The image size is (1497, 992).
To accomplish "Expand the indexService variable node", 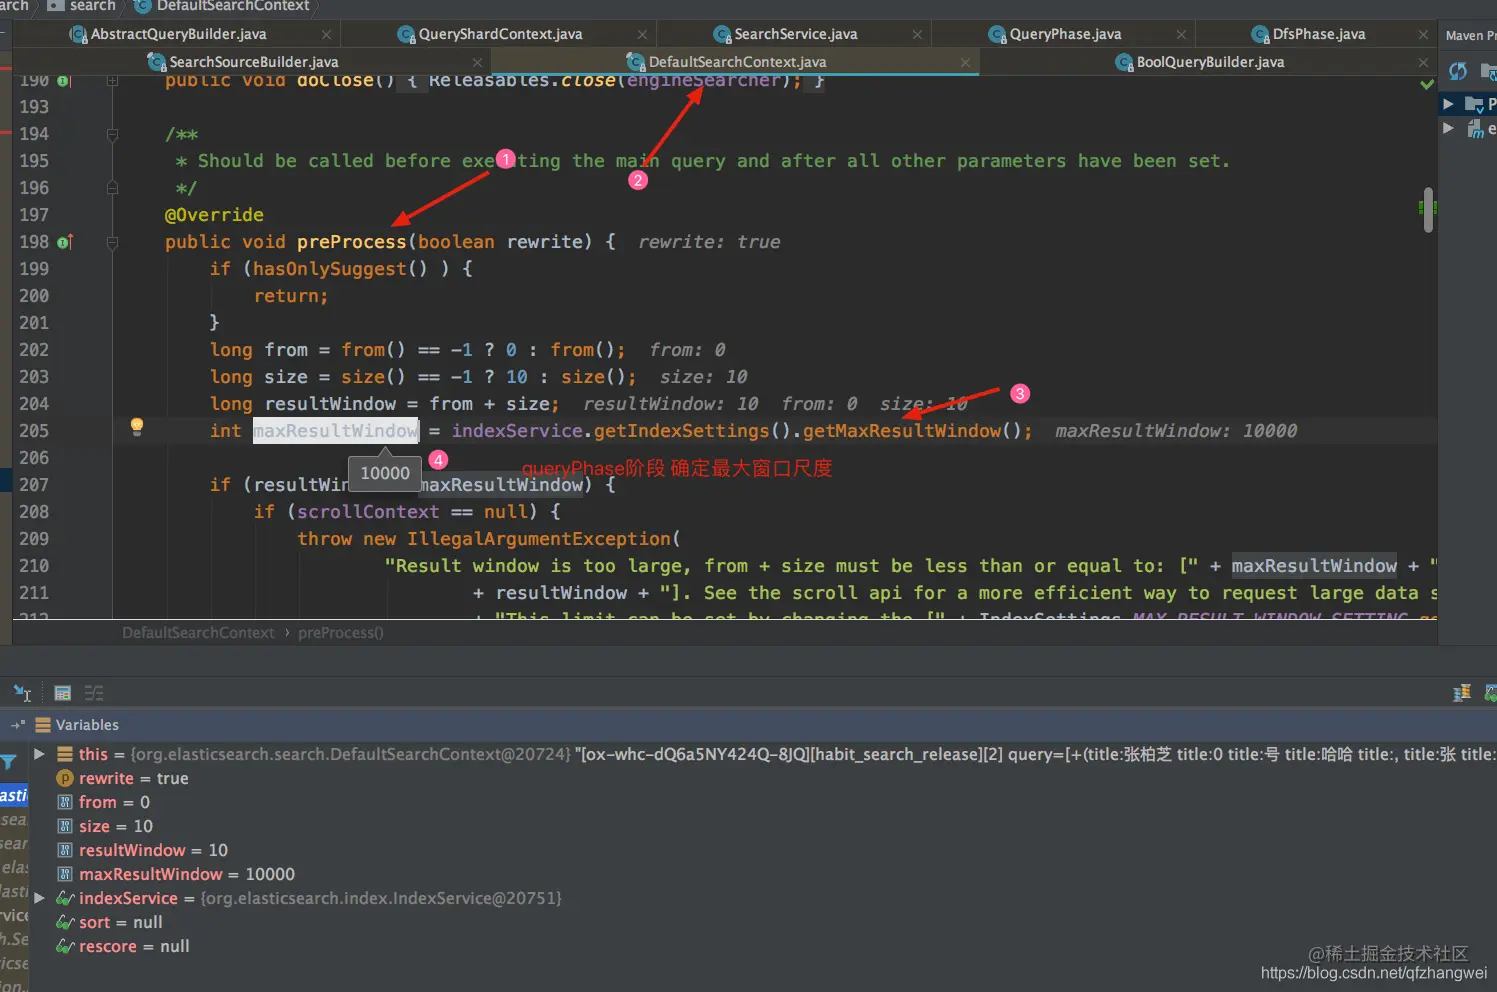I will point(39,898).
